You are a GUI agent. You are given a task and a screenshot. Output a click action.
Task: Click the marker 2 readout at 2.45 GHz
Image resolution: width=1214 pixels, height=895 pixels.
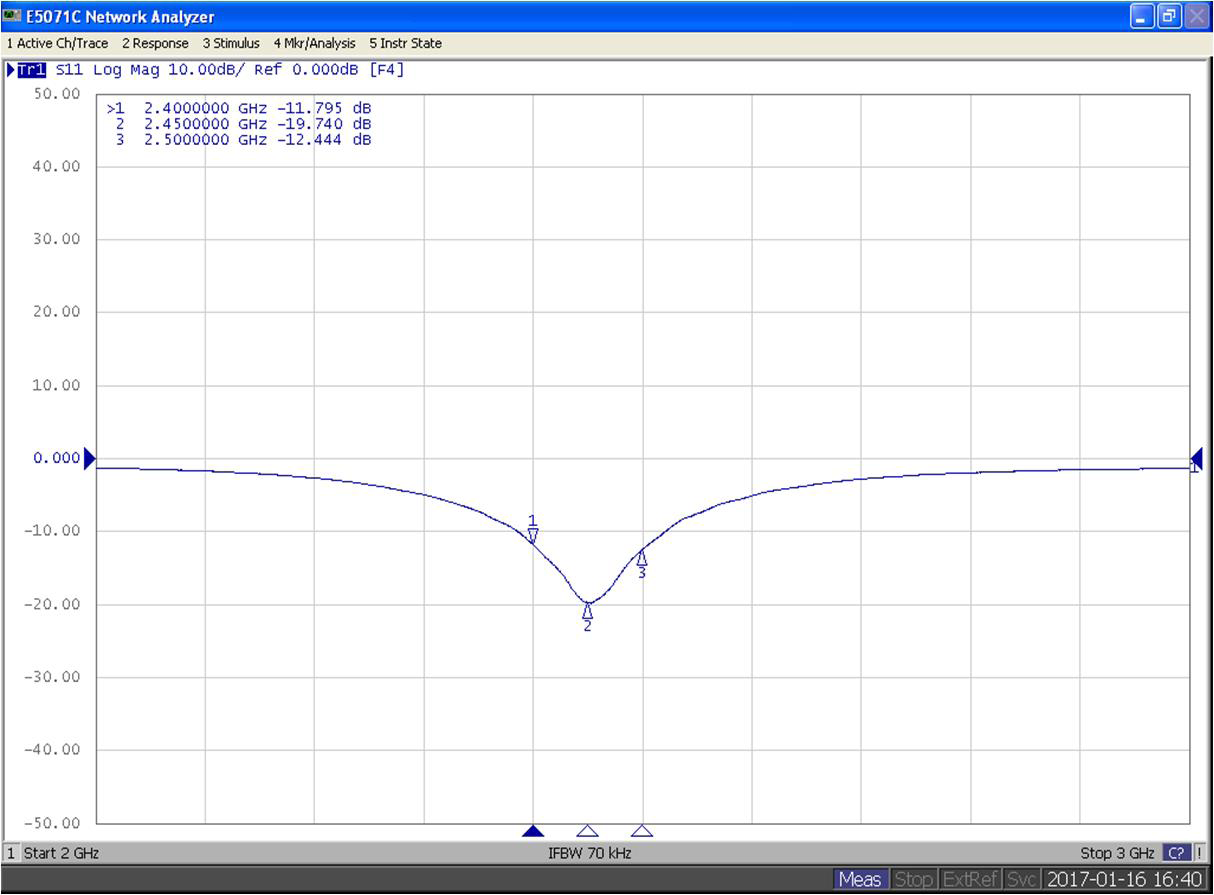tap(244, 124)
